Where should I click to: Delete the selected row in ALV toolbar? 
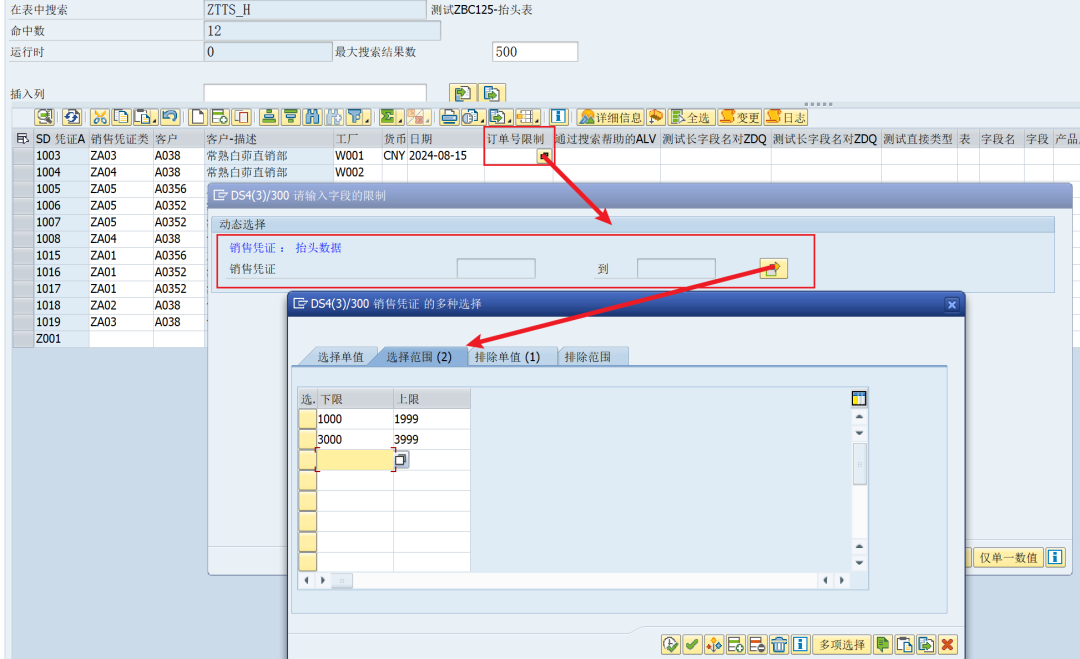[x=241, y=117]
